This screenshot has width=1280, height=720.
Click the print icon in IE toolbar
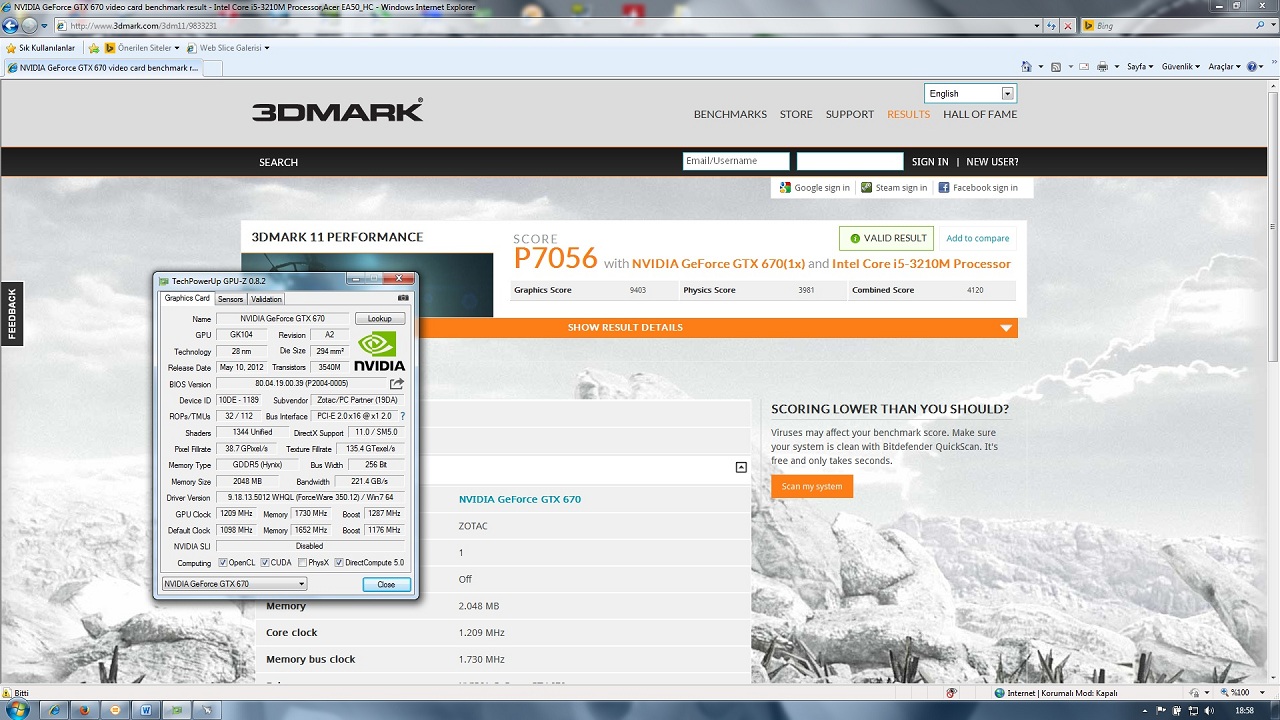pyautogui.click(x=1102, y=67)
